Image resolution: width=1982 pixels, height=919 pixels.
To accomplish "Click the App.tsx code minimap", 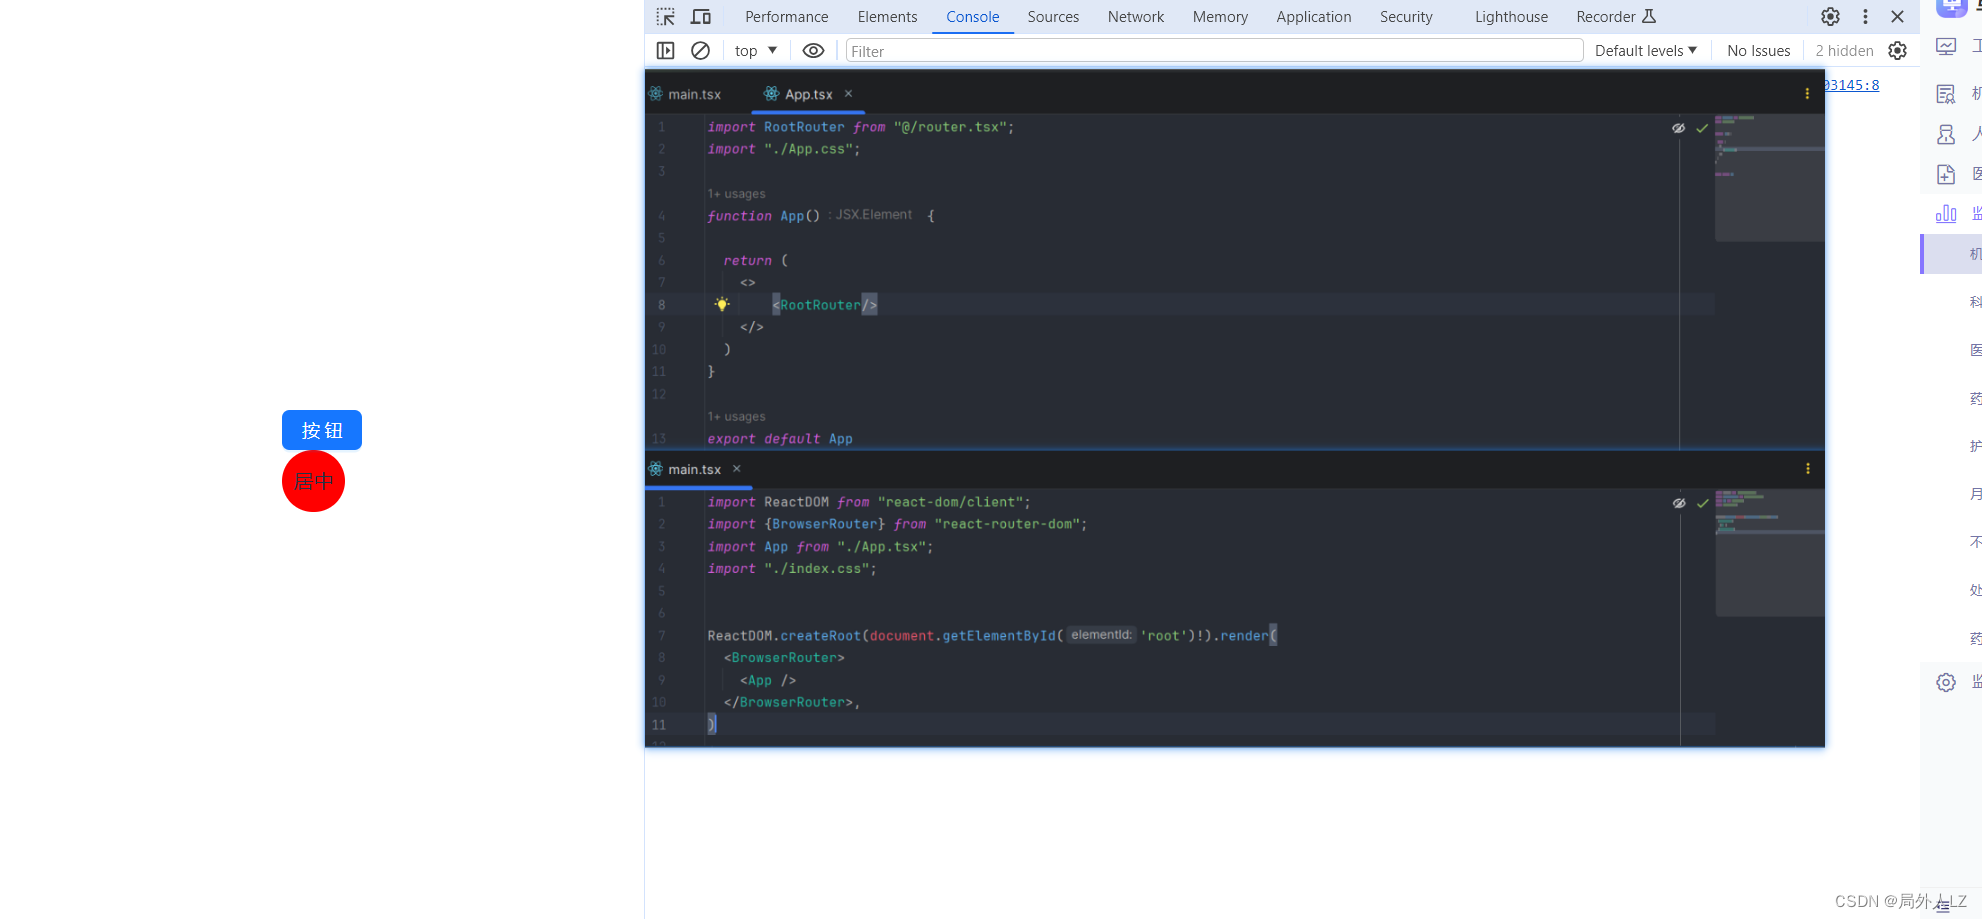I will (1769, 177).
